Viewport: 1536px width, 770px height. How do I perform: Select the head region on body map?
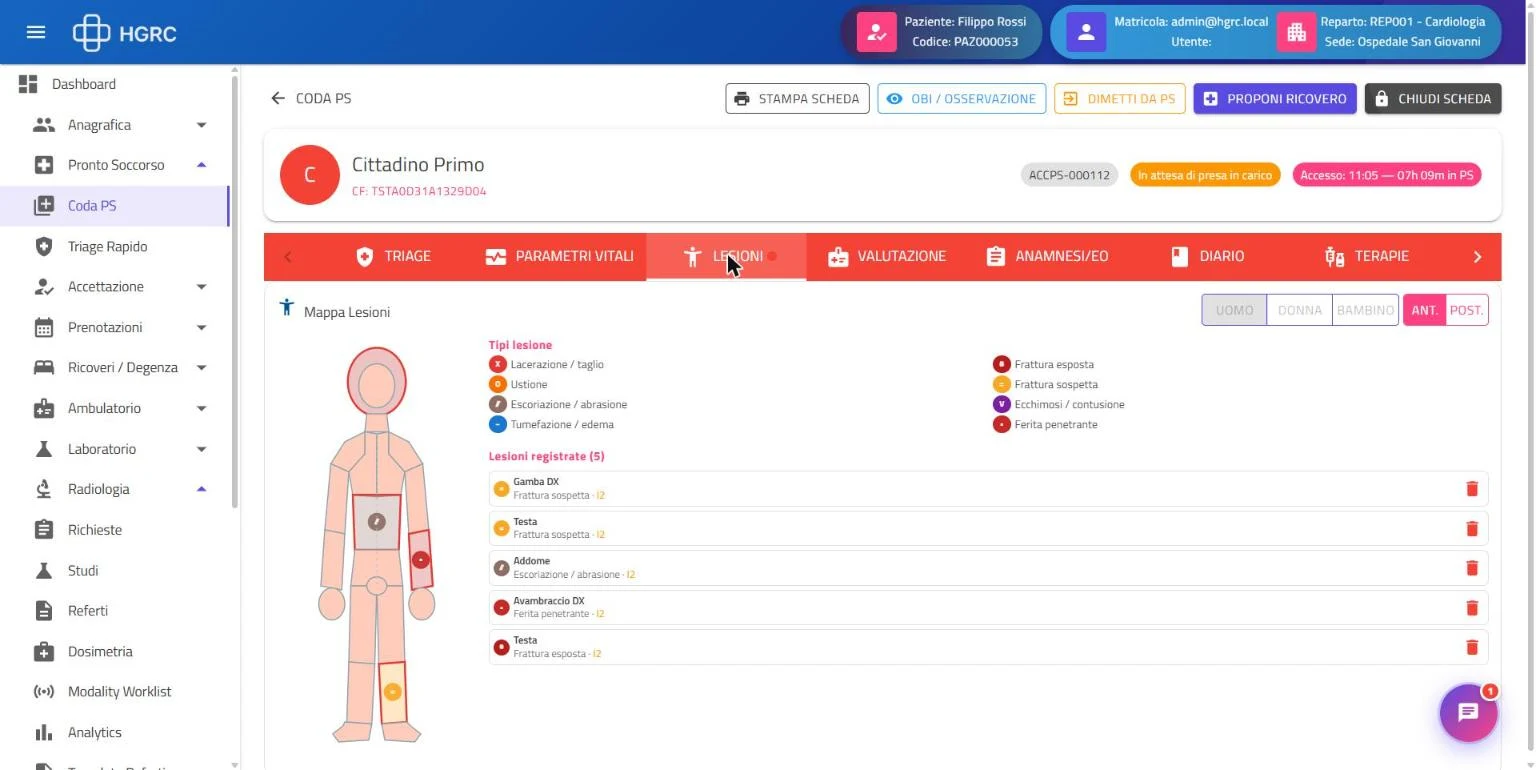pyautogui.click(x=376, y=380)
